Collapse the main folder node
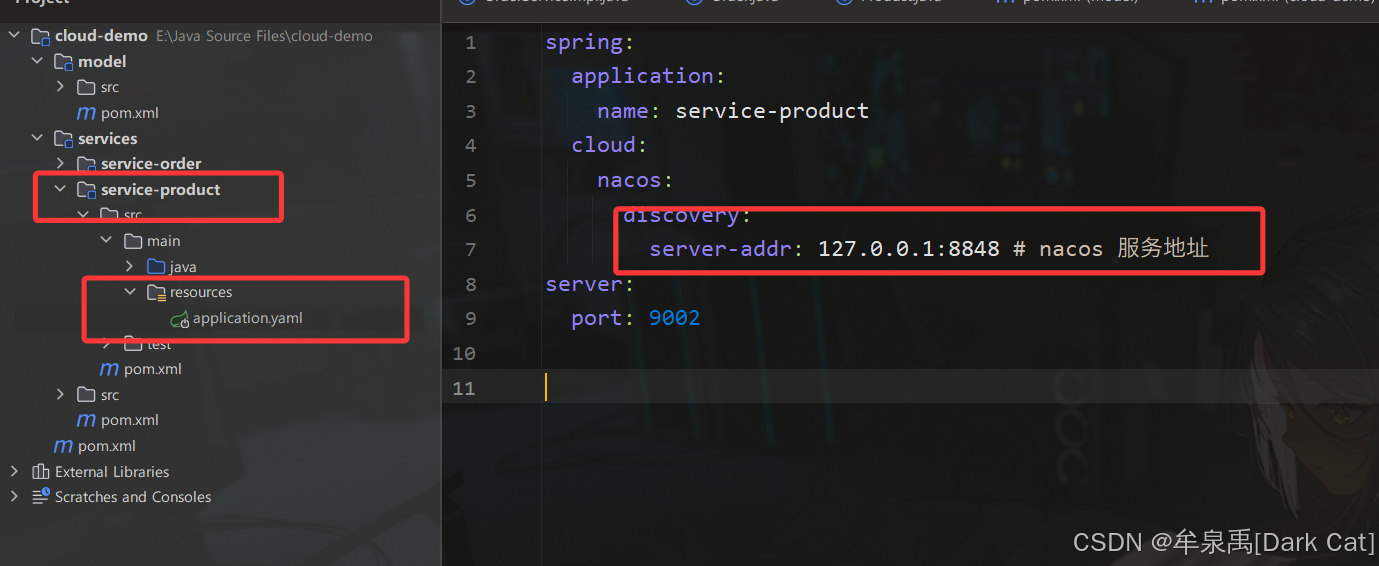The image size is (1379, 566). (106, 241)
